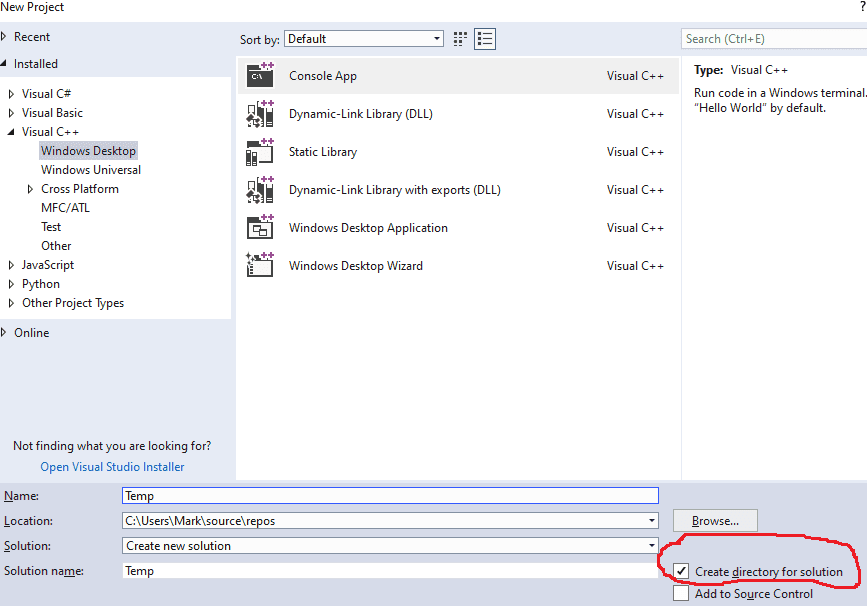Click Other Project Types label
Screen dimensions: 867x606
coord(73,303)
